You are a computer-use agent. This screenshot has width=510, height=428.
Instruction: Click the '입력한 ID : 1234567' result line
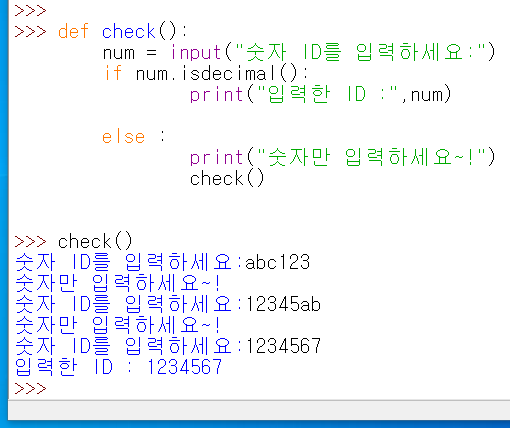tap(118, 367)
